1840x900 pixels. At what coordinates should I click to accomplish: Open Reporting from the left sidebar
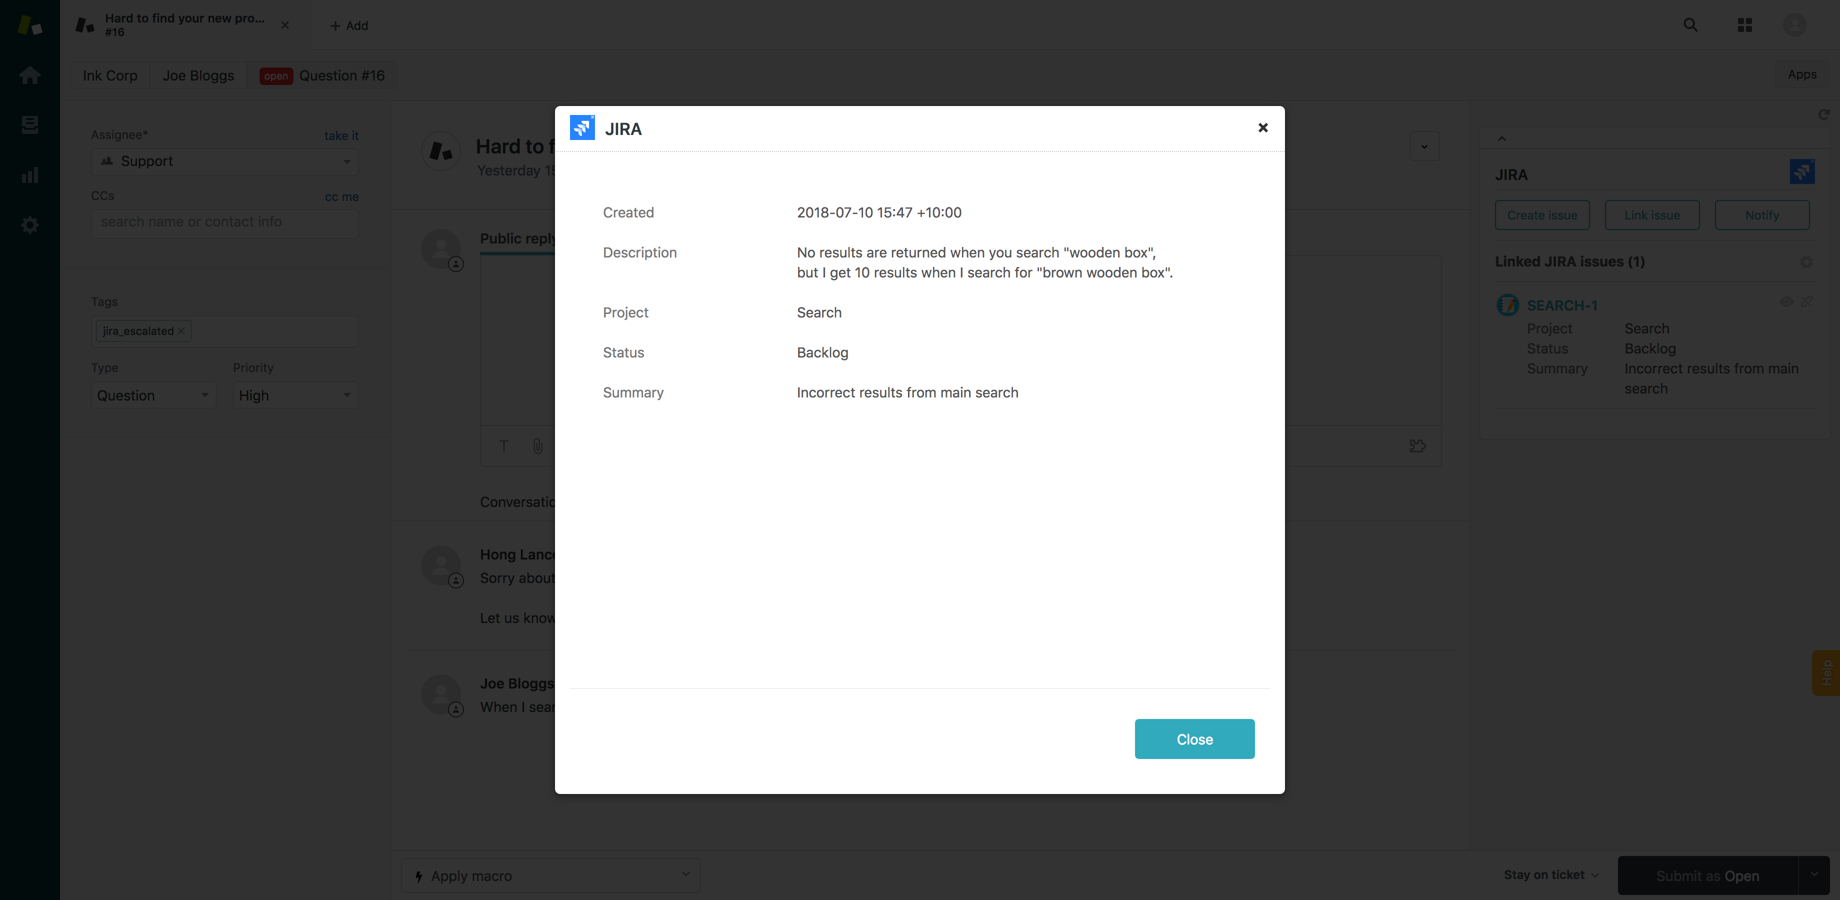pyautogui.click(x=30, y=174)
